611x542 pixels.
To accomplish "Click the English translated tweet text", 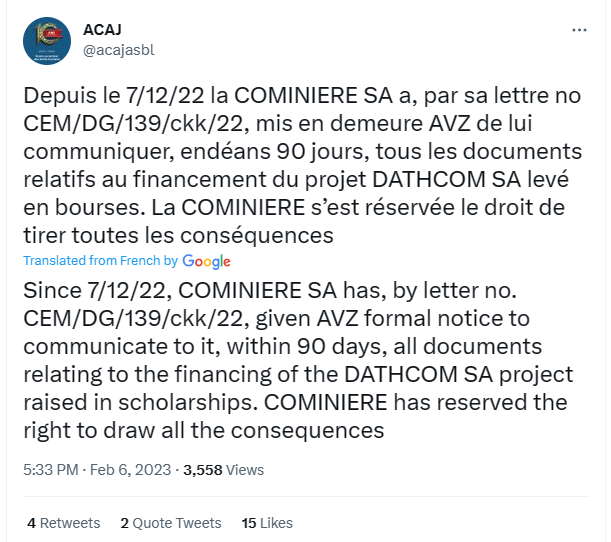I will coord(298,360).
